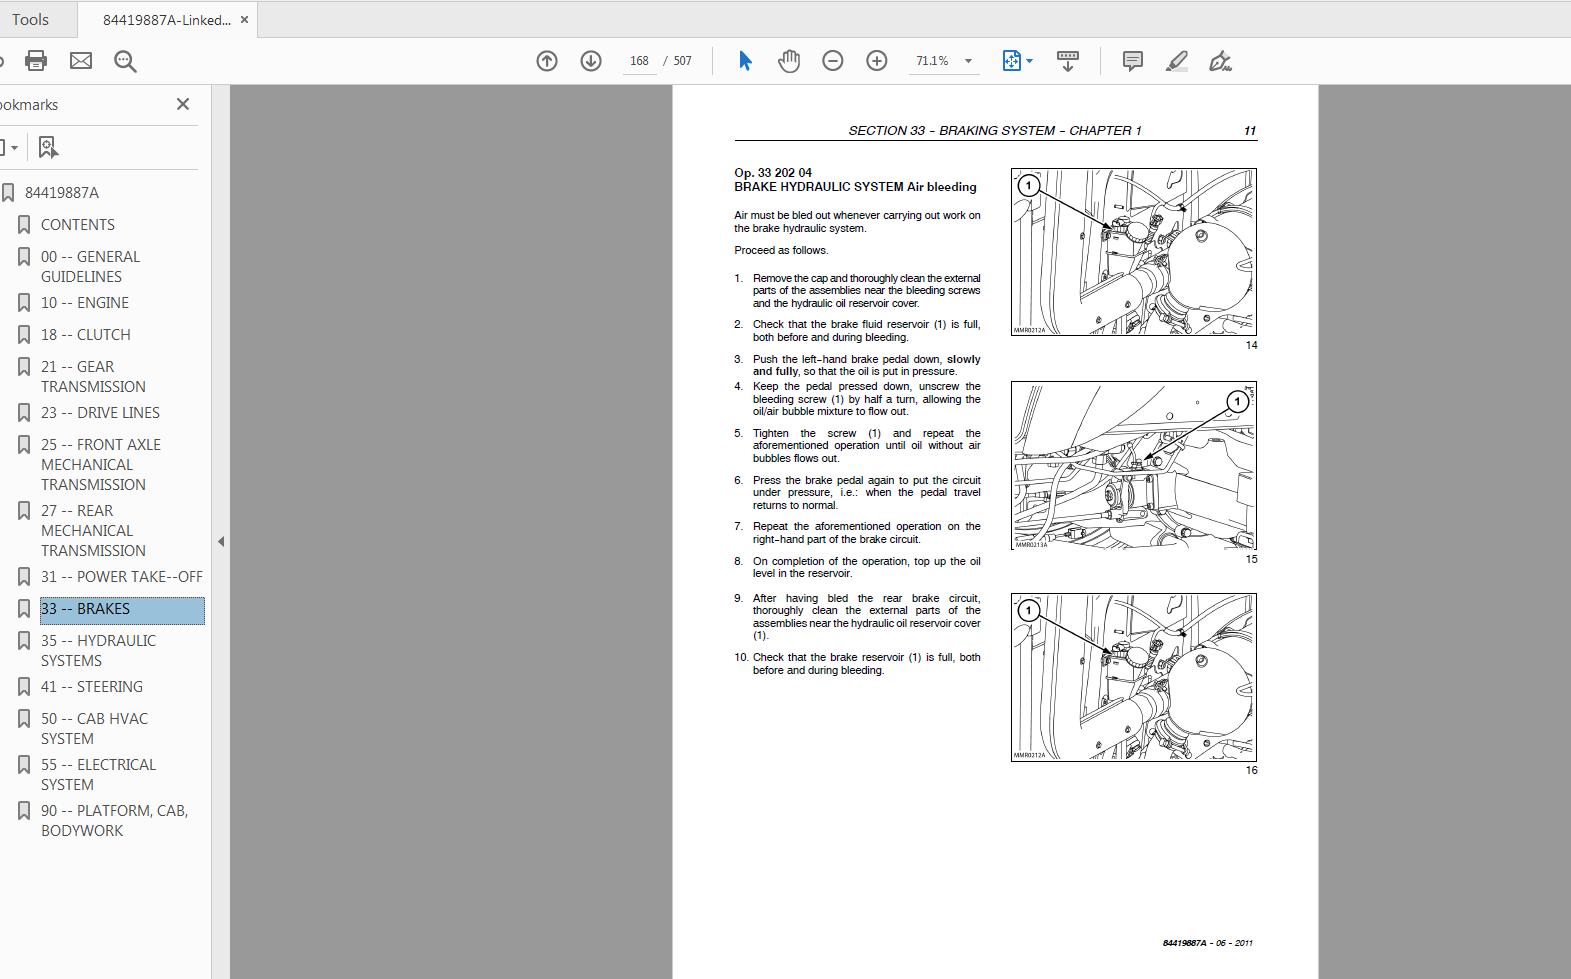
Task: Jump to 00 -- GENERAL GUIDELINES bookmark
Action: [90, 267]
